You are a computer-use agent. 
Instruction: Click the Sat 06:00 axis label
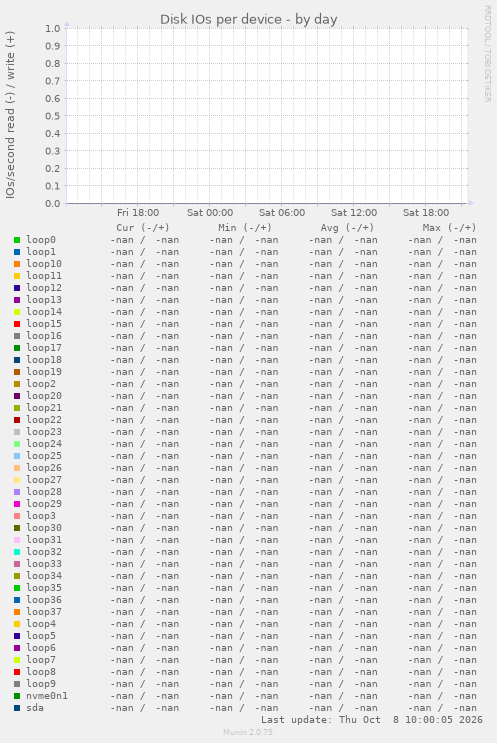(x=282, y=213)
